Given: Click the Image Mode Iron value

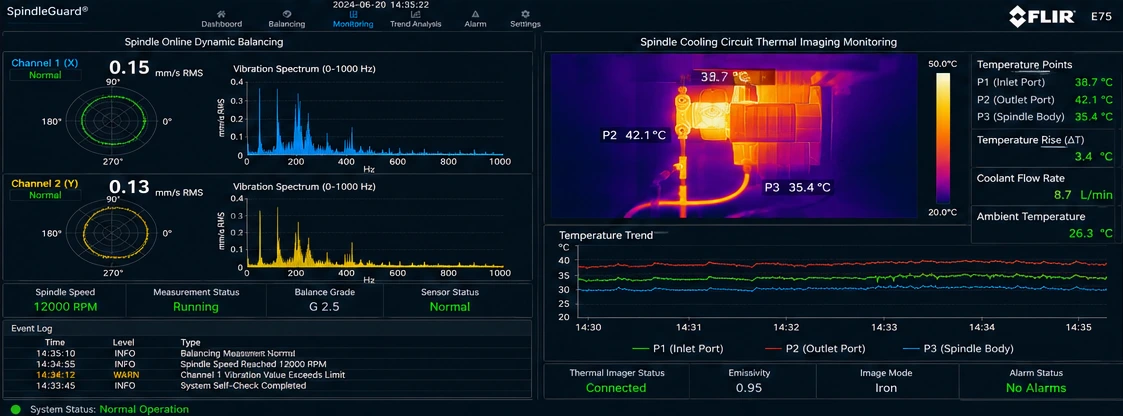Looking at the screenshot, I should click(x=888, y=388).
